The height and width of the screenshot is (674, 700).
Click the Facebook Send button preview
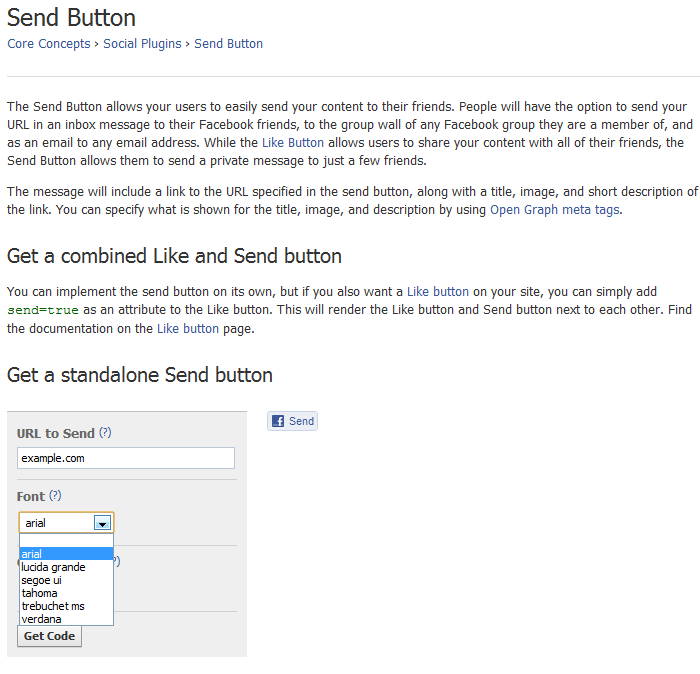292,421
